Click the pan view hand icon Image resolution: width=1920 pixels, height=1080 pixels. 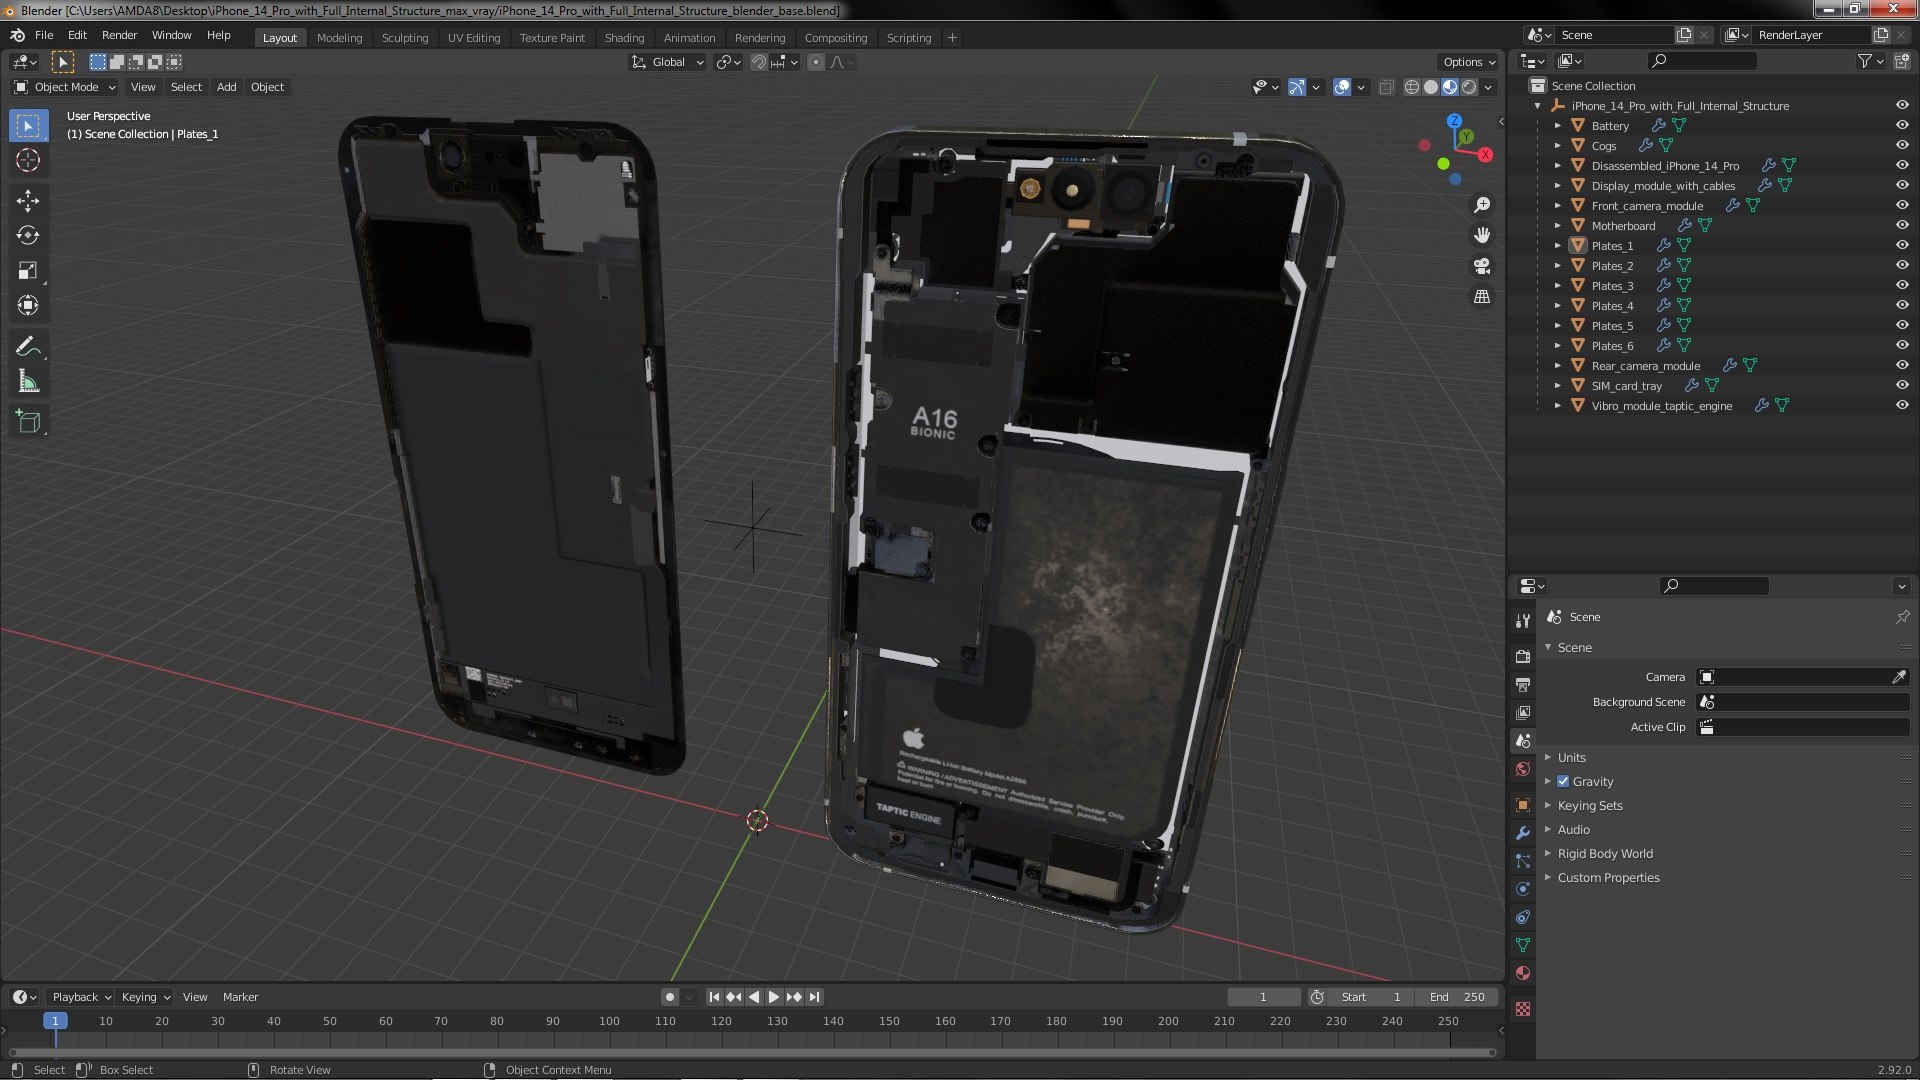[1482, 235]
